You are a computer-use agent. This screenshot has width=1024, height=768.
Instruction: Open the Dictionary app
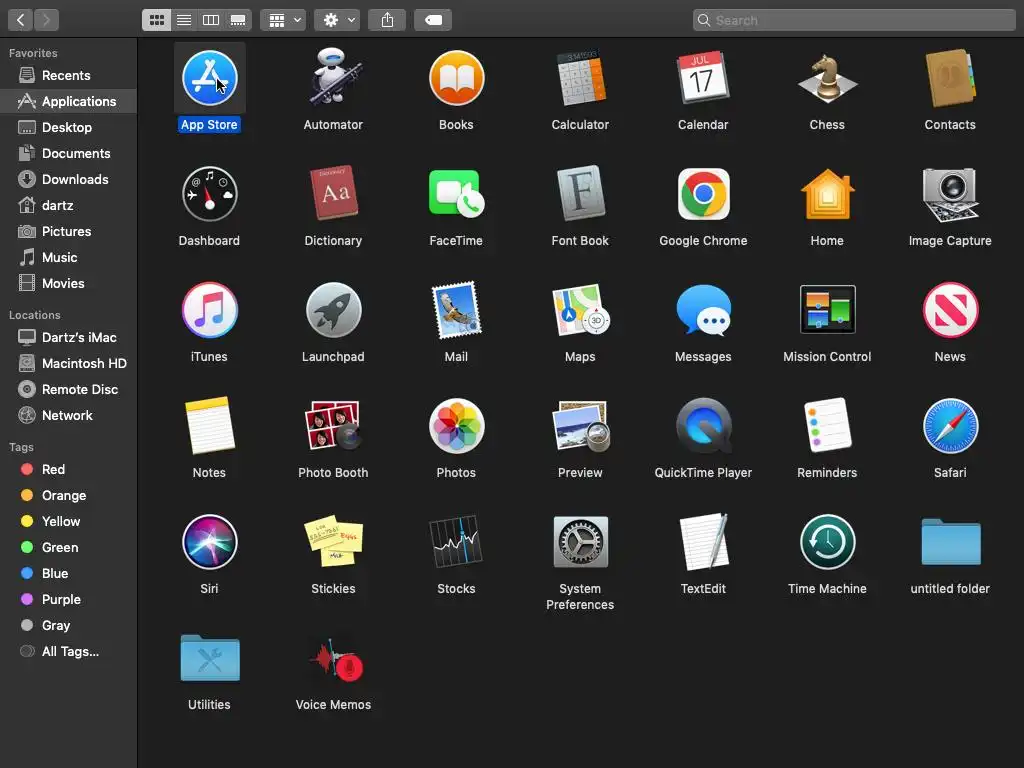333,193
